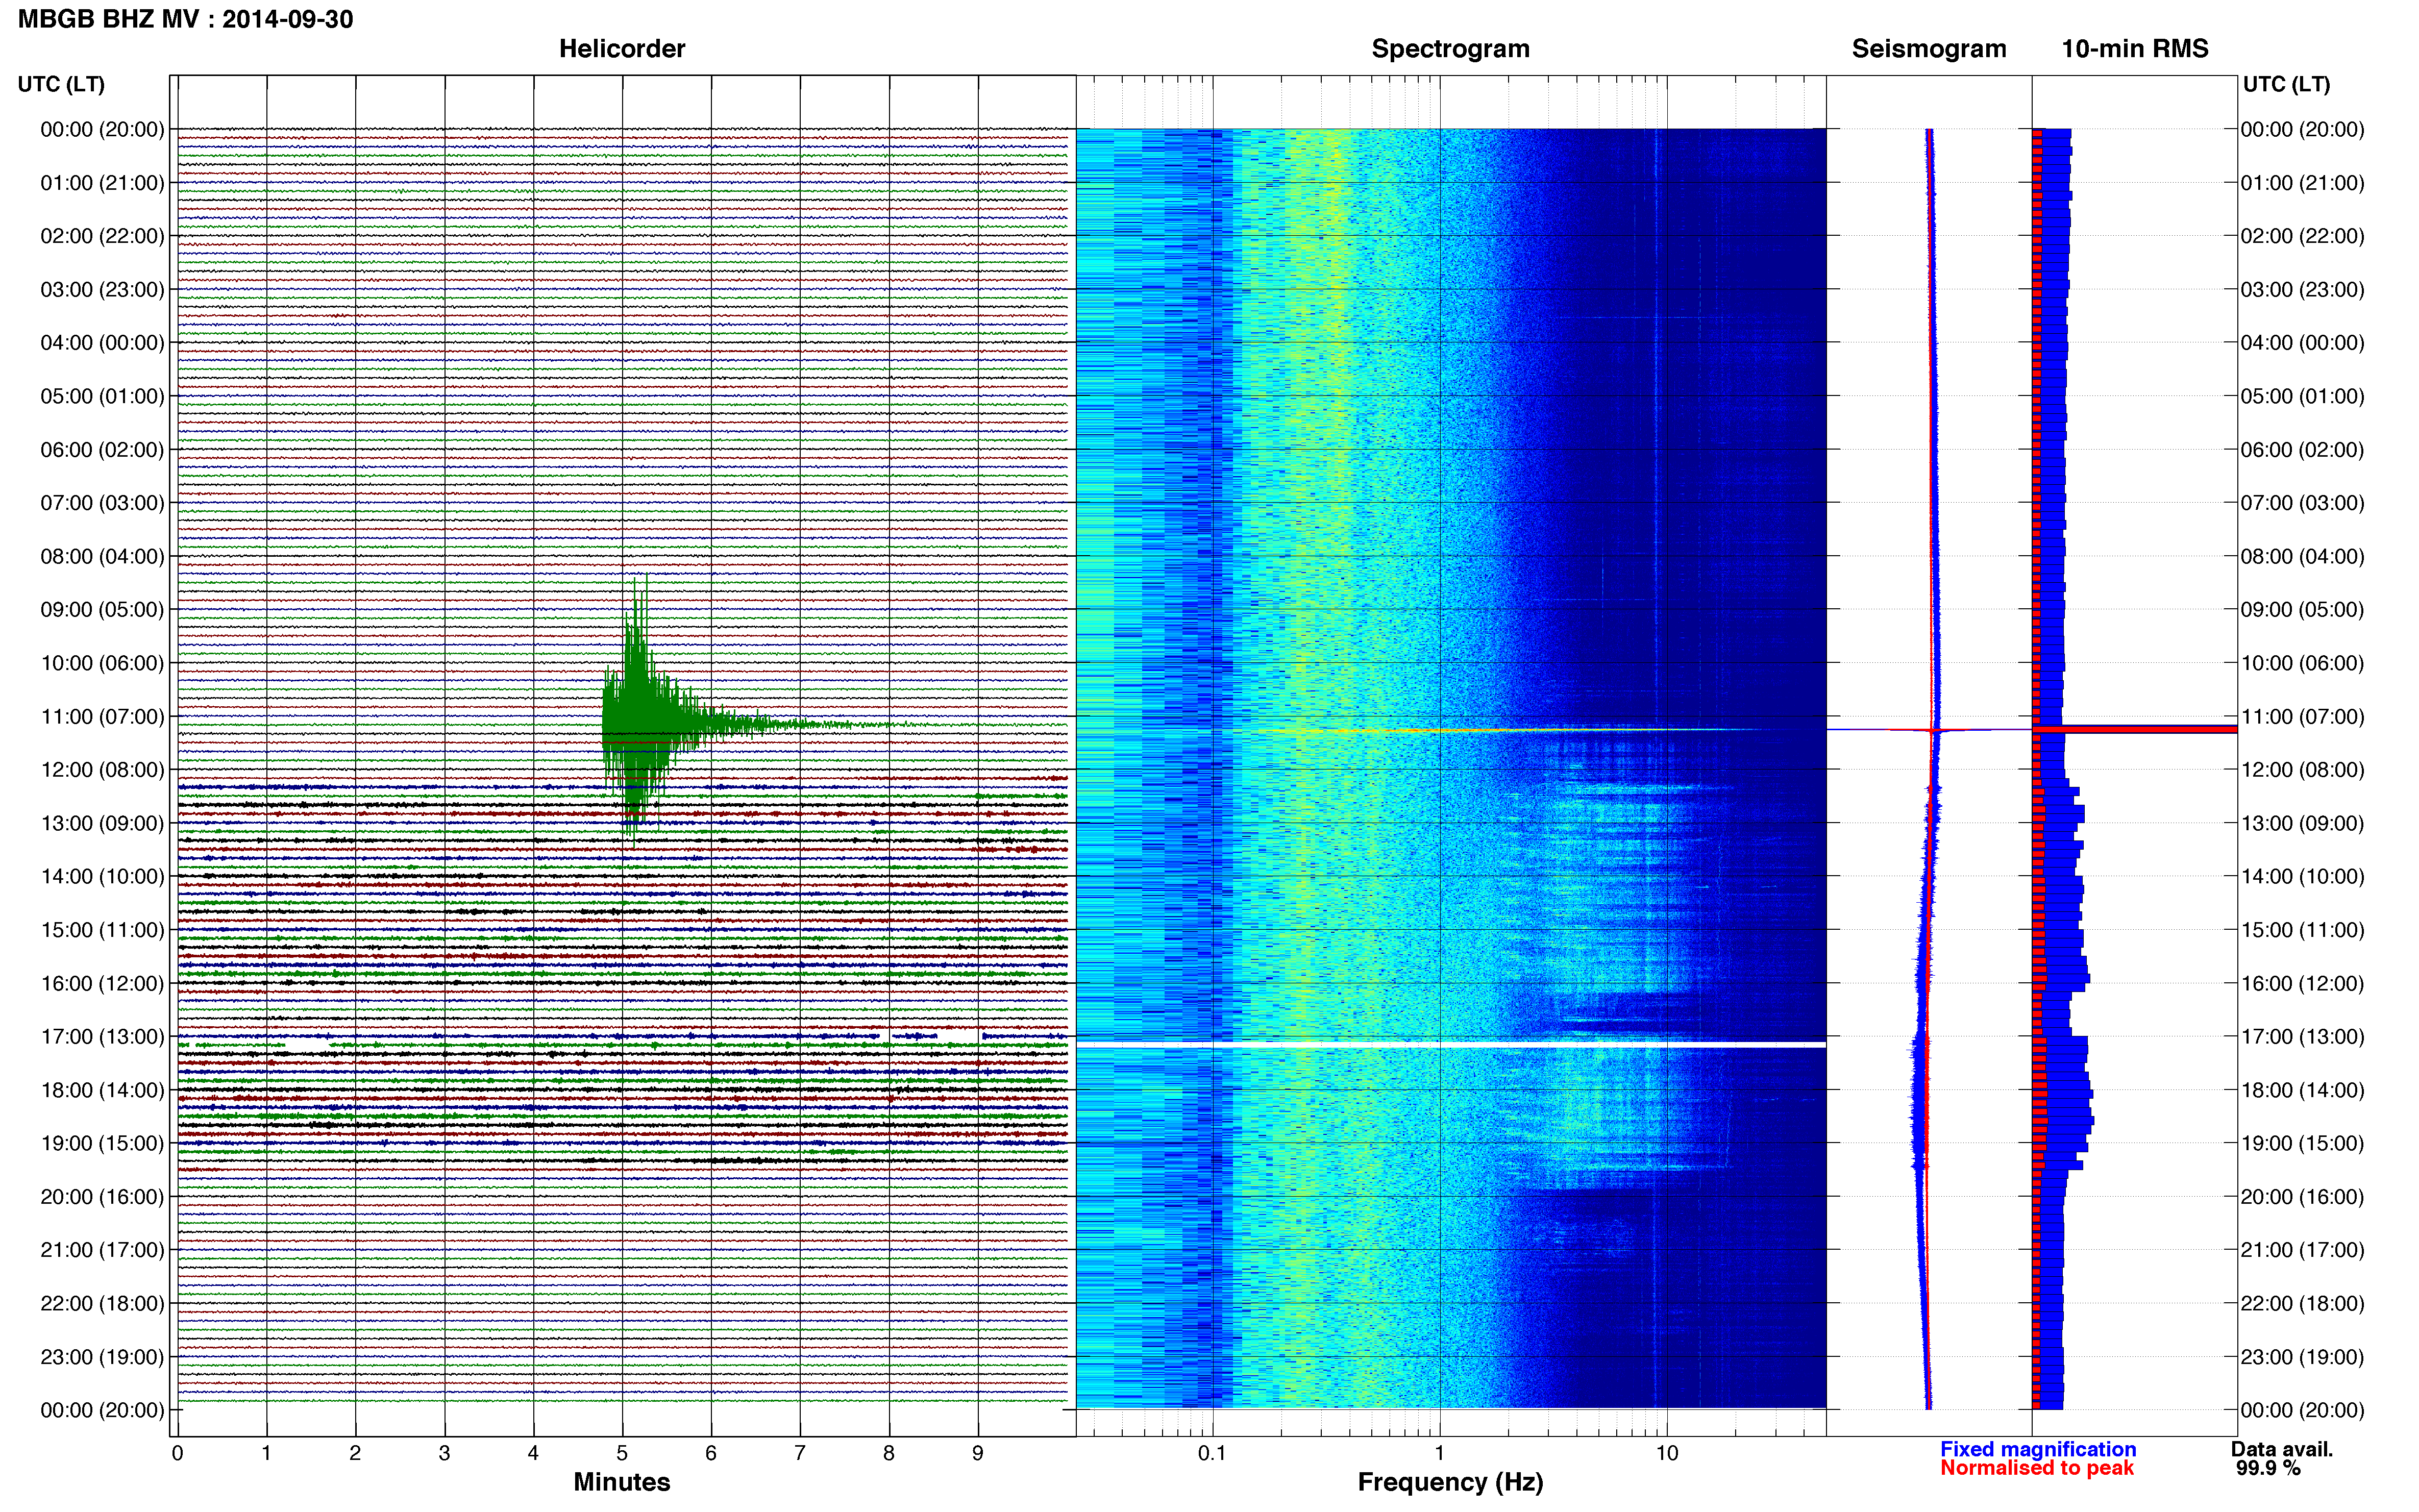Click the spectrogram frequency tick label '1'
Screen dimensions: 2419x1512
tap(1439, 1453)
